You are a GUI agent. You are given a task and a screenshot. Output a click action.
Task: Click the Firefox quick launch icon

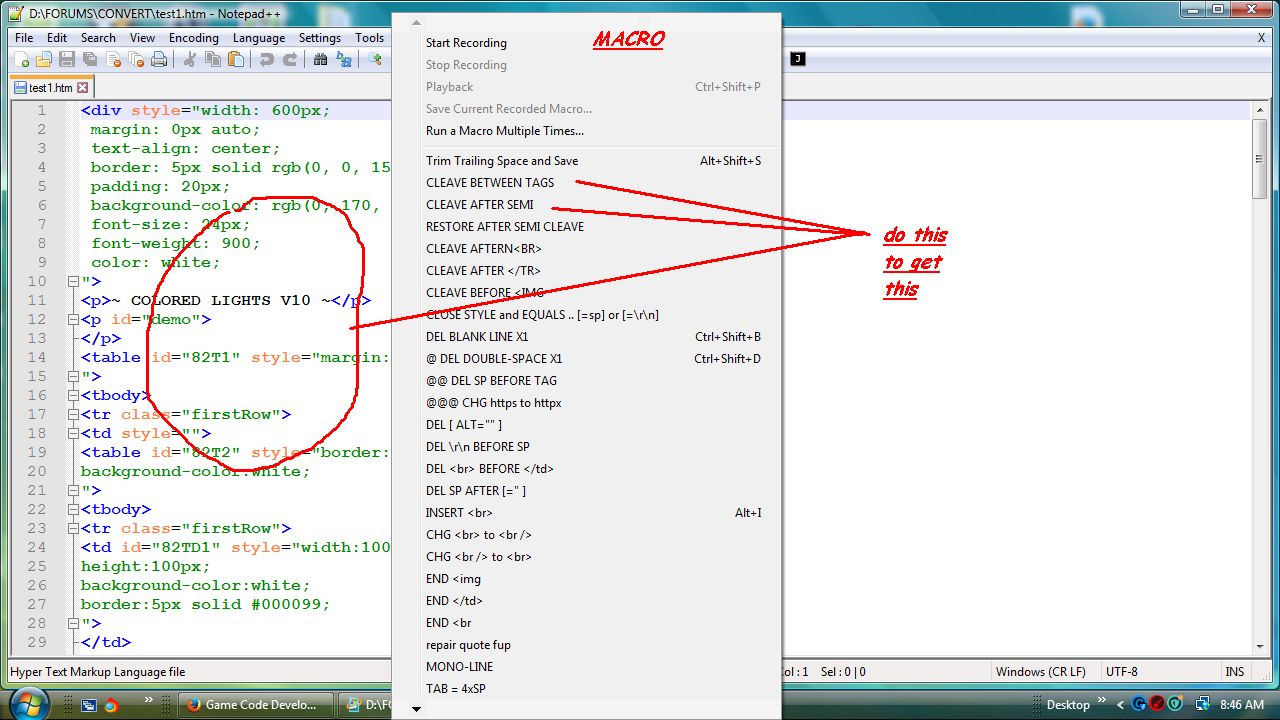111,705
